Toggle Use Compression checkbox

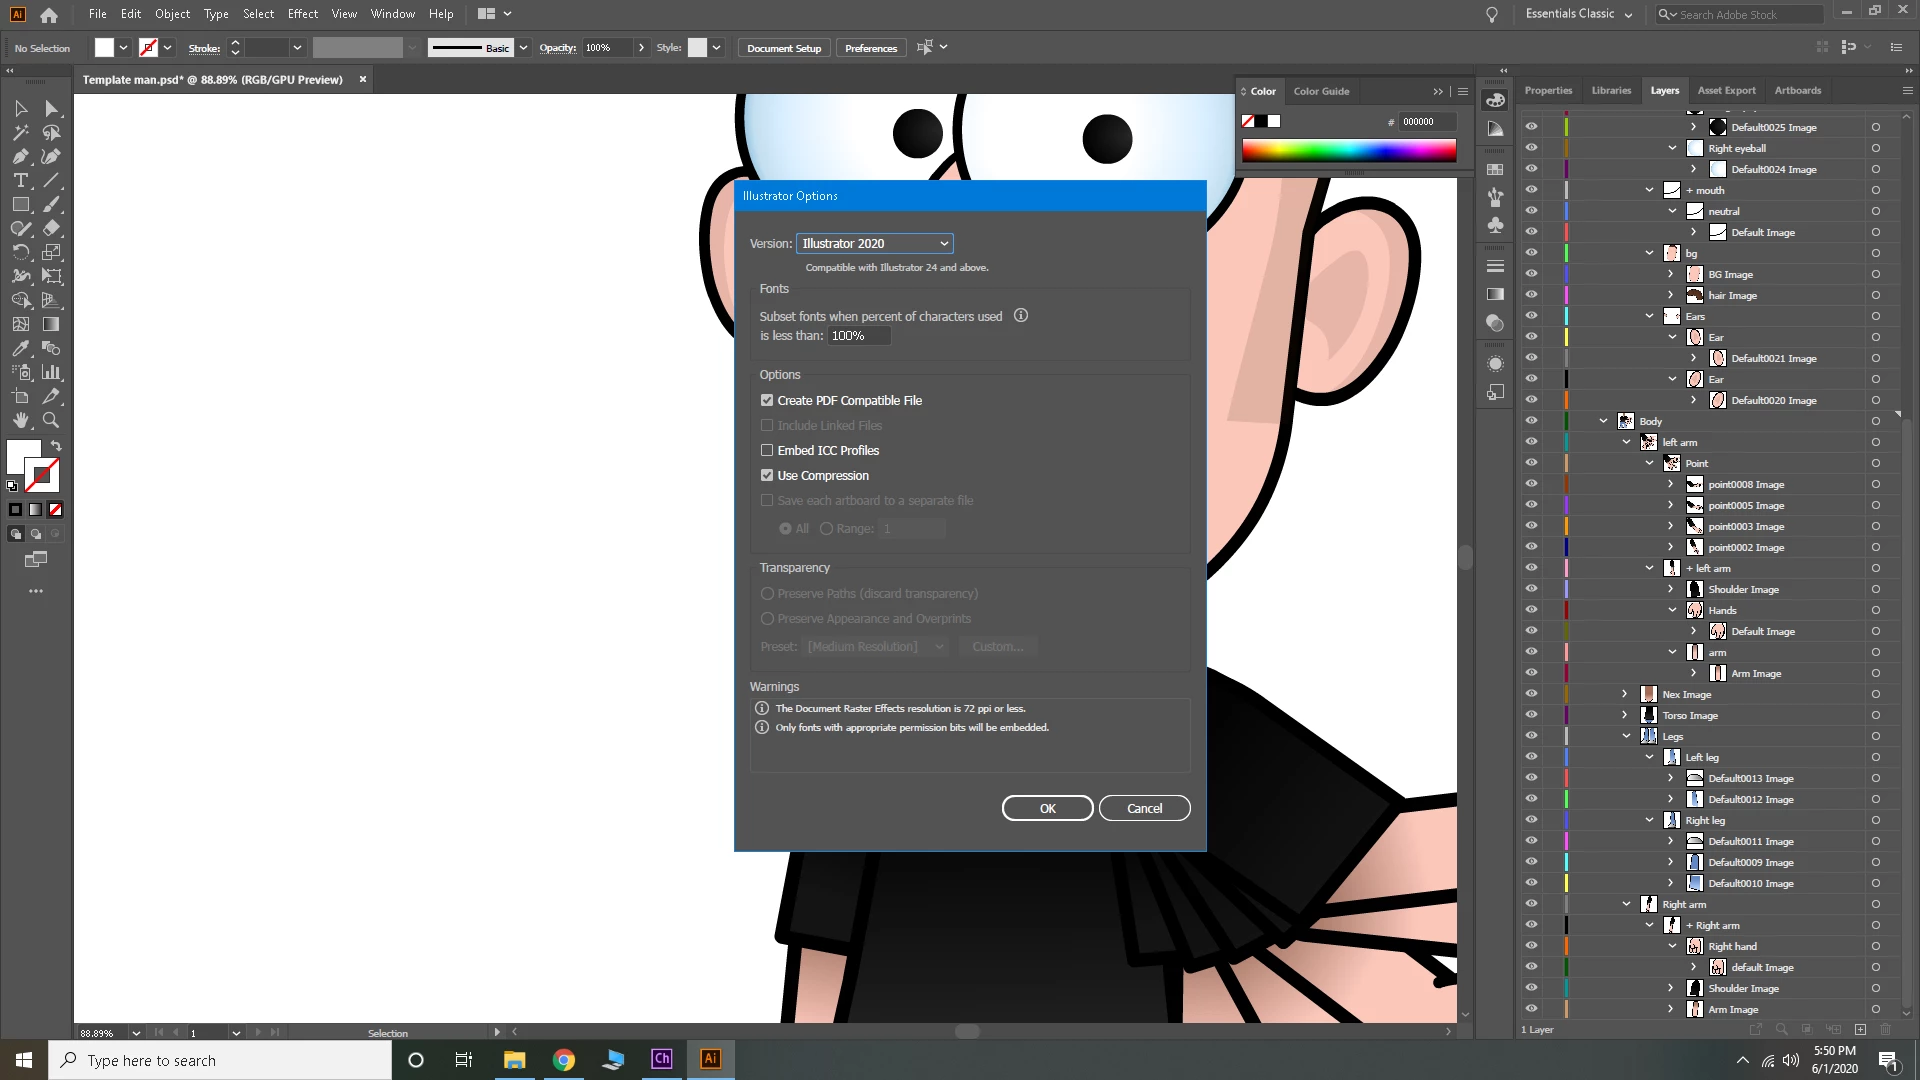pos(767,475)
